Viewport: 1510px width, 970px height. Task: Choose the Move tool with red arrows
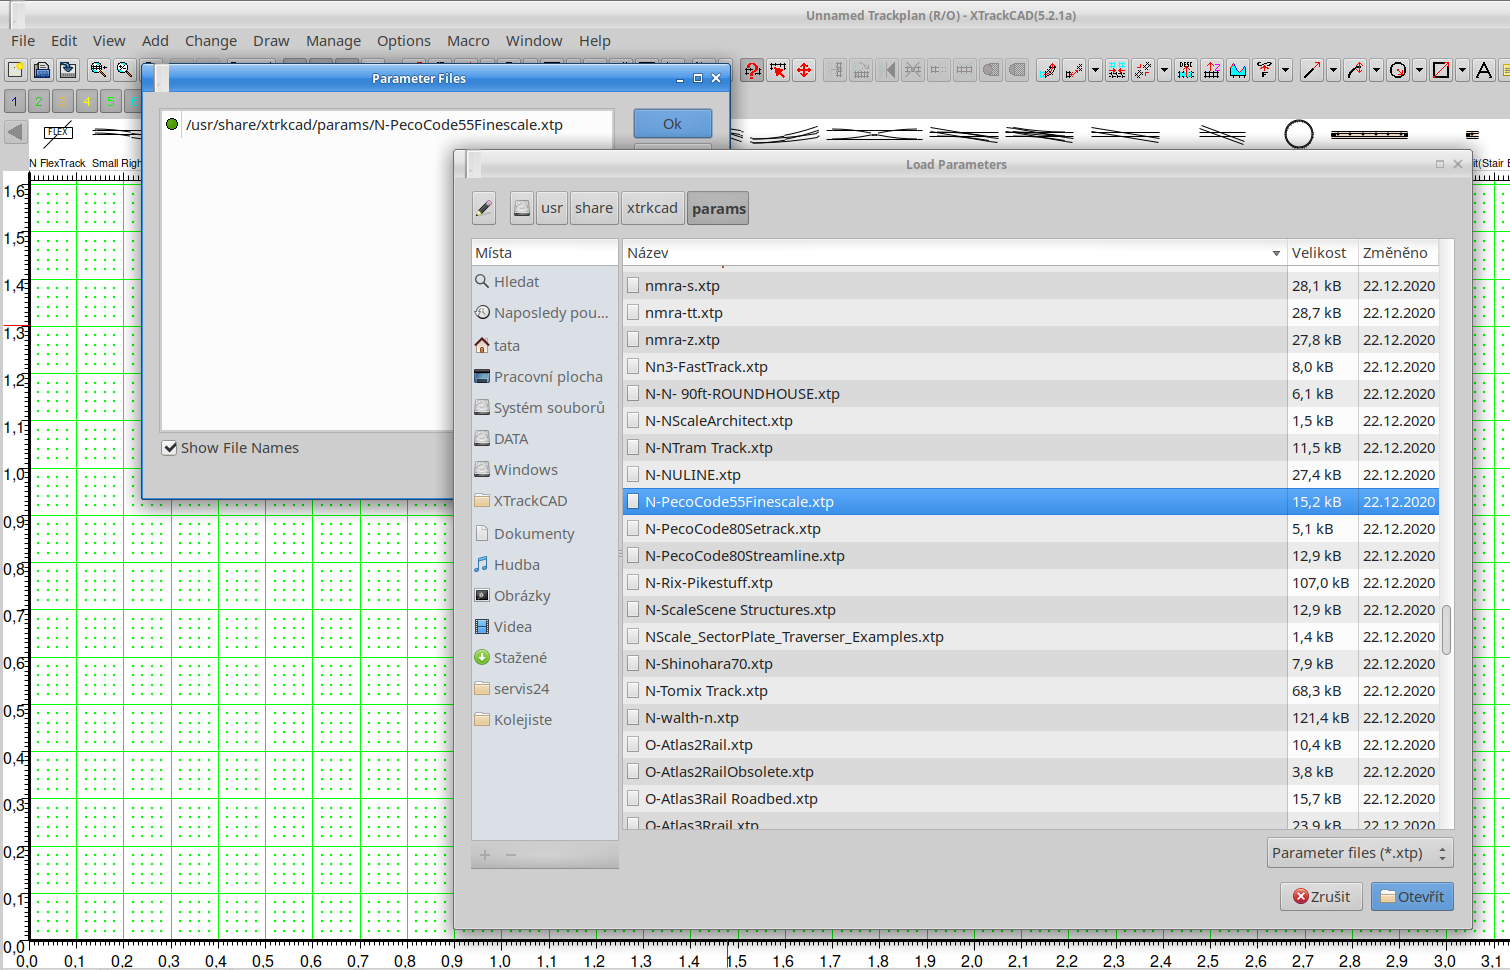pyautogui.click(x=804, y=70)
